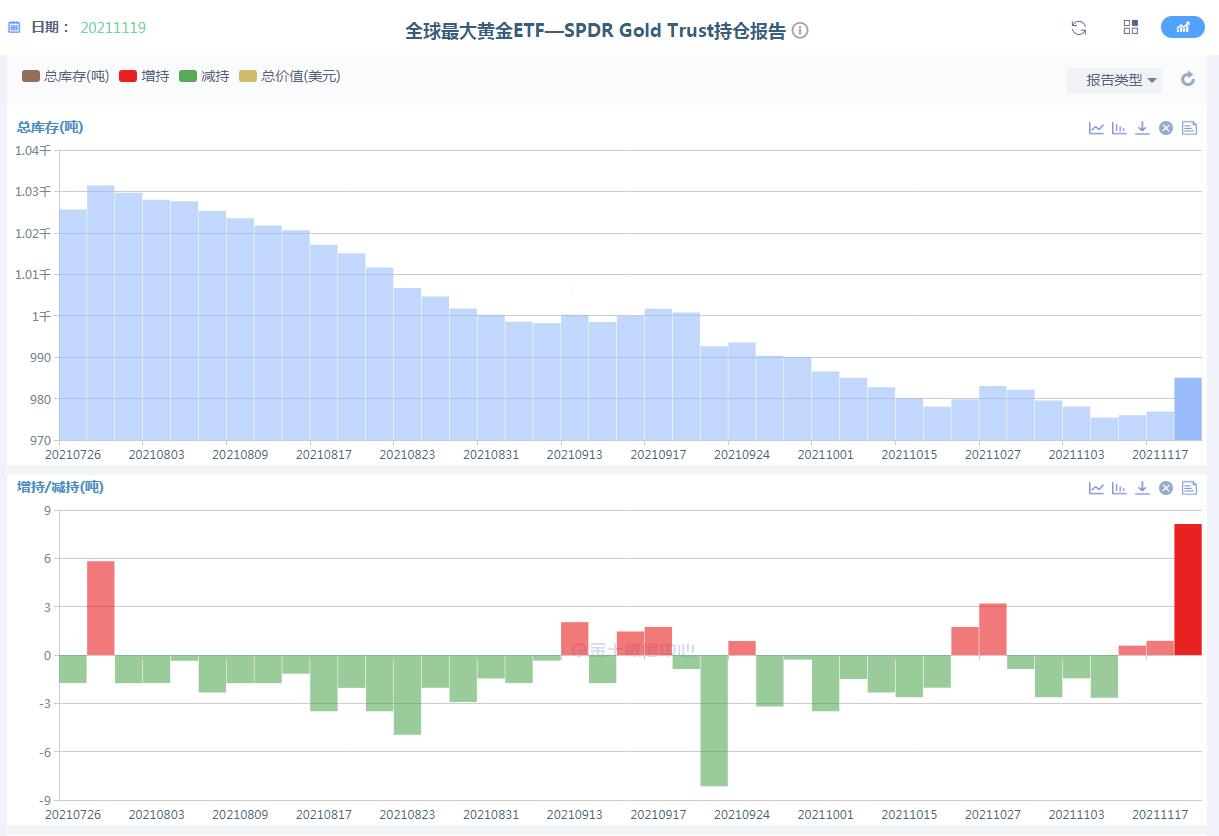Click the 20211001 label under the 总库存 chart
This screenshot has width=1219, height=836.
(826, 454)
